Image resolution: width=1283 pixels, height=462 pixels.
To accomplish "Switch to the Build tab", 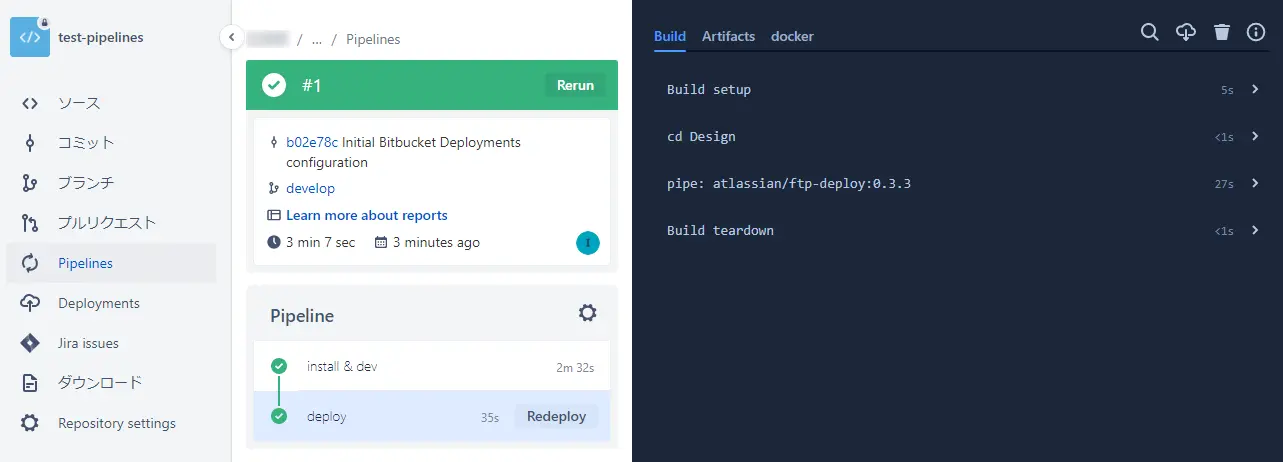I will (x=670, y=36).
